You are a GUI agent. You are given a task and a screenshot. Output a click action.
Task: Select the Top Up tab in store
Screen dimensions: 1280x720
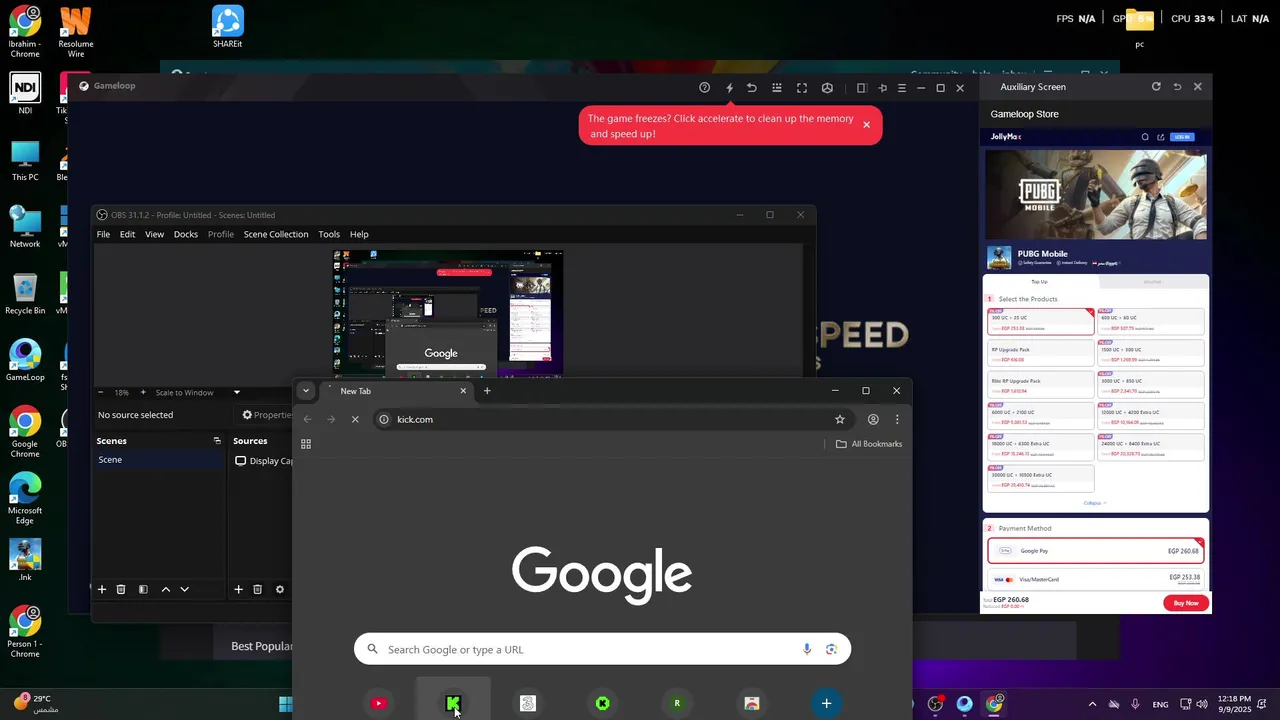coord(1039,282)
